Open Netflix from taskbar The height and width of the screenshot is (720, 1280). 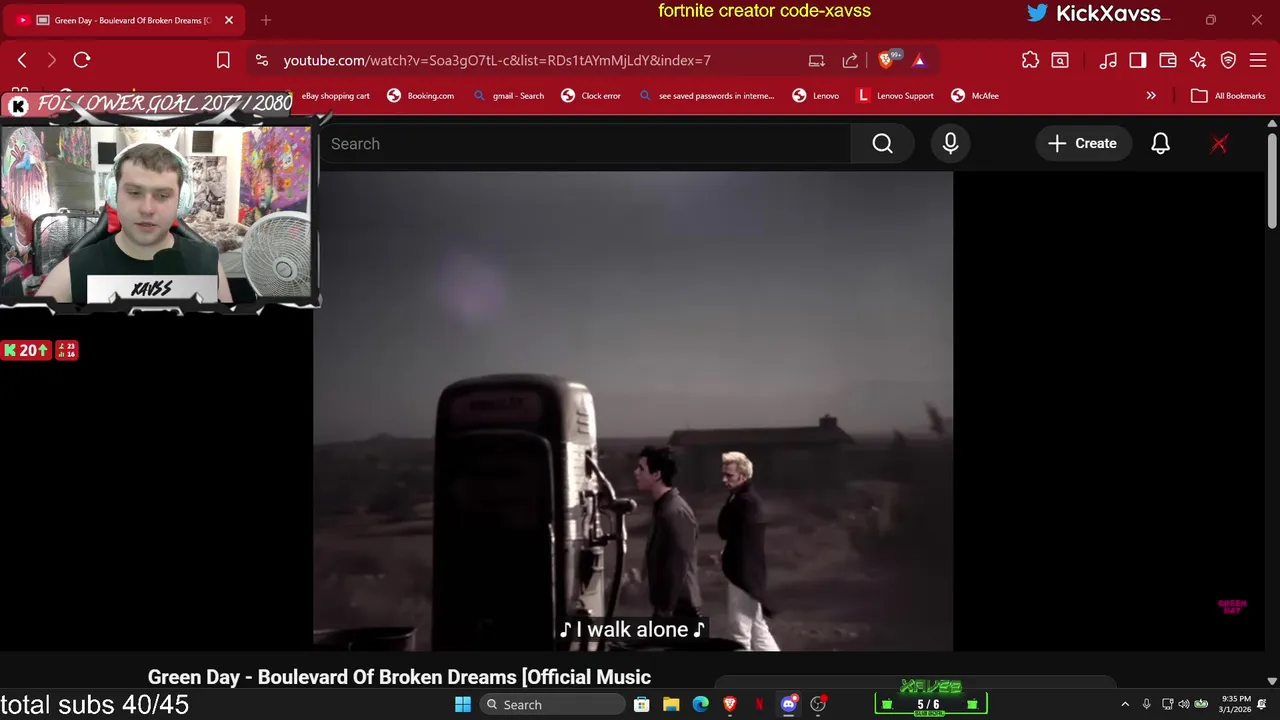point(759,704)
